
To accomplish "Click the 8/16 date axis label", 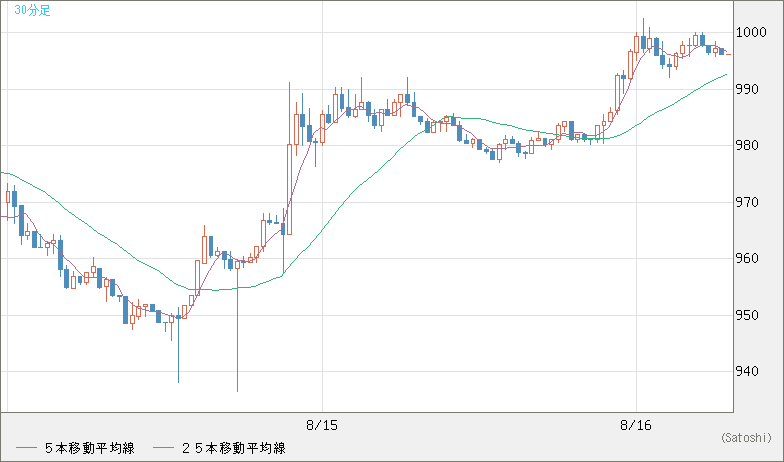I will tap(636, 426).
